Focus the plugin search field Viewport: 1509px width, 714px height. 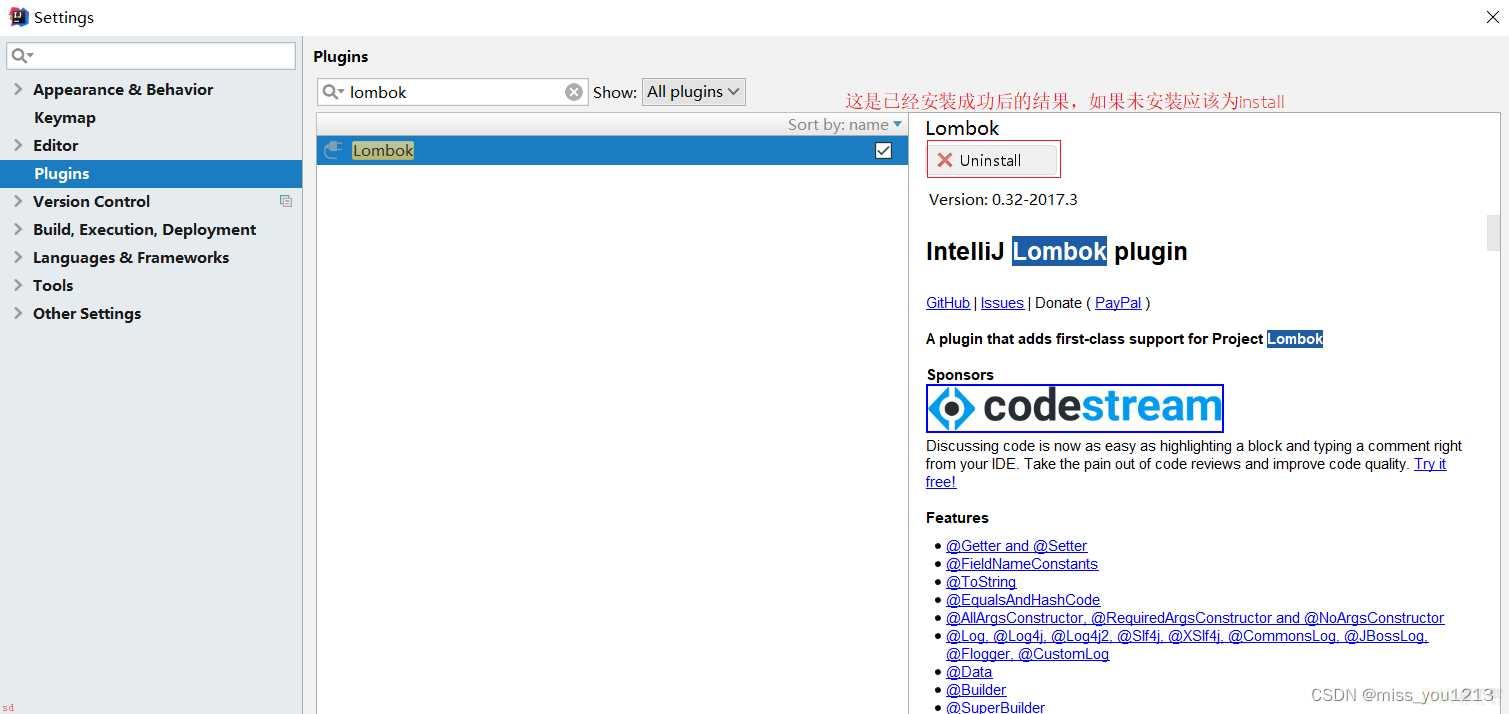pos(453,92)
